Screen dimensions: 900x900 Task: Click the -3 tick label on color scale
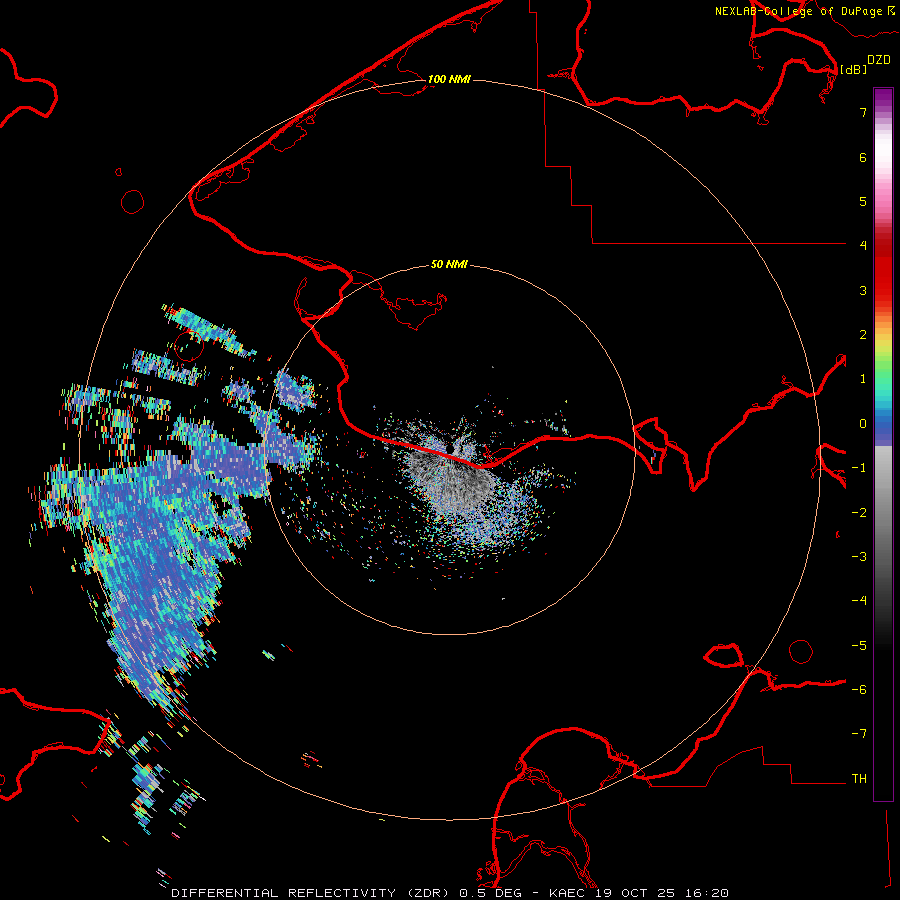click(859, 557)
